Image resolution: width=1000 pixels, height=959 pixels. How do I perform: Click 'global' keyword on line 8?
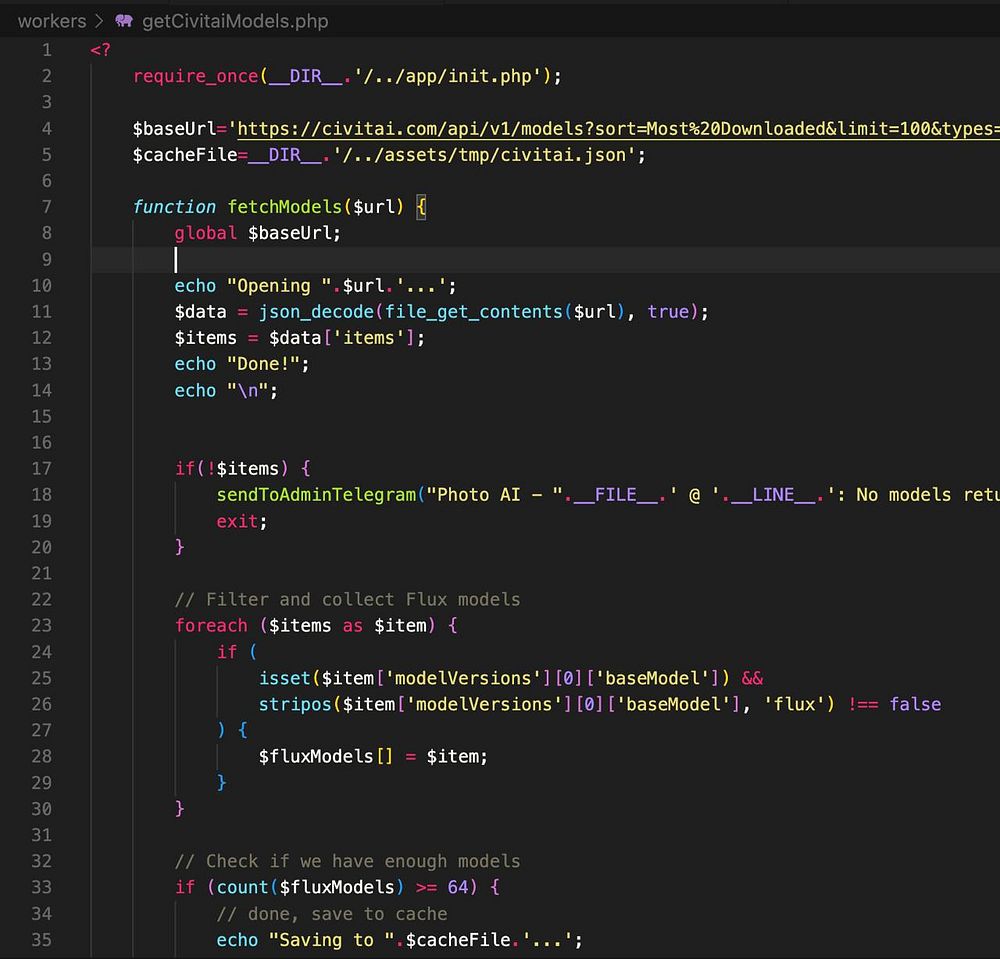click(205, 233)
